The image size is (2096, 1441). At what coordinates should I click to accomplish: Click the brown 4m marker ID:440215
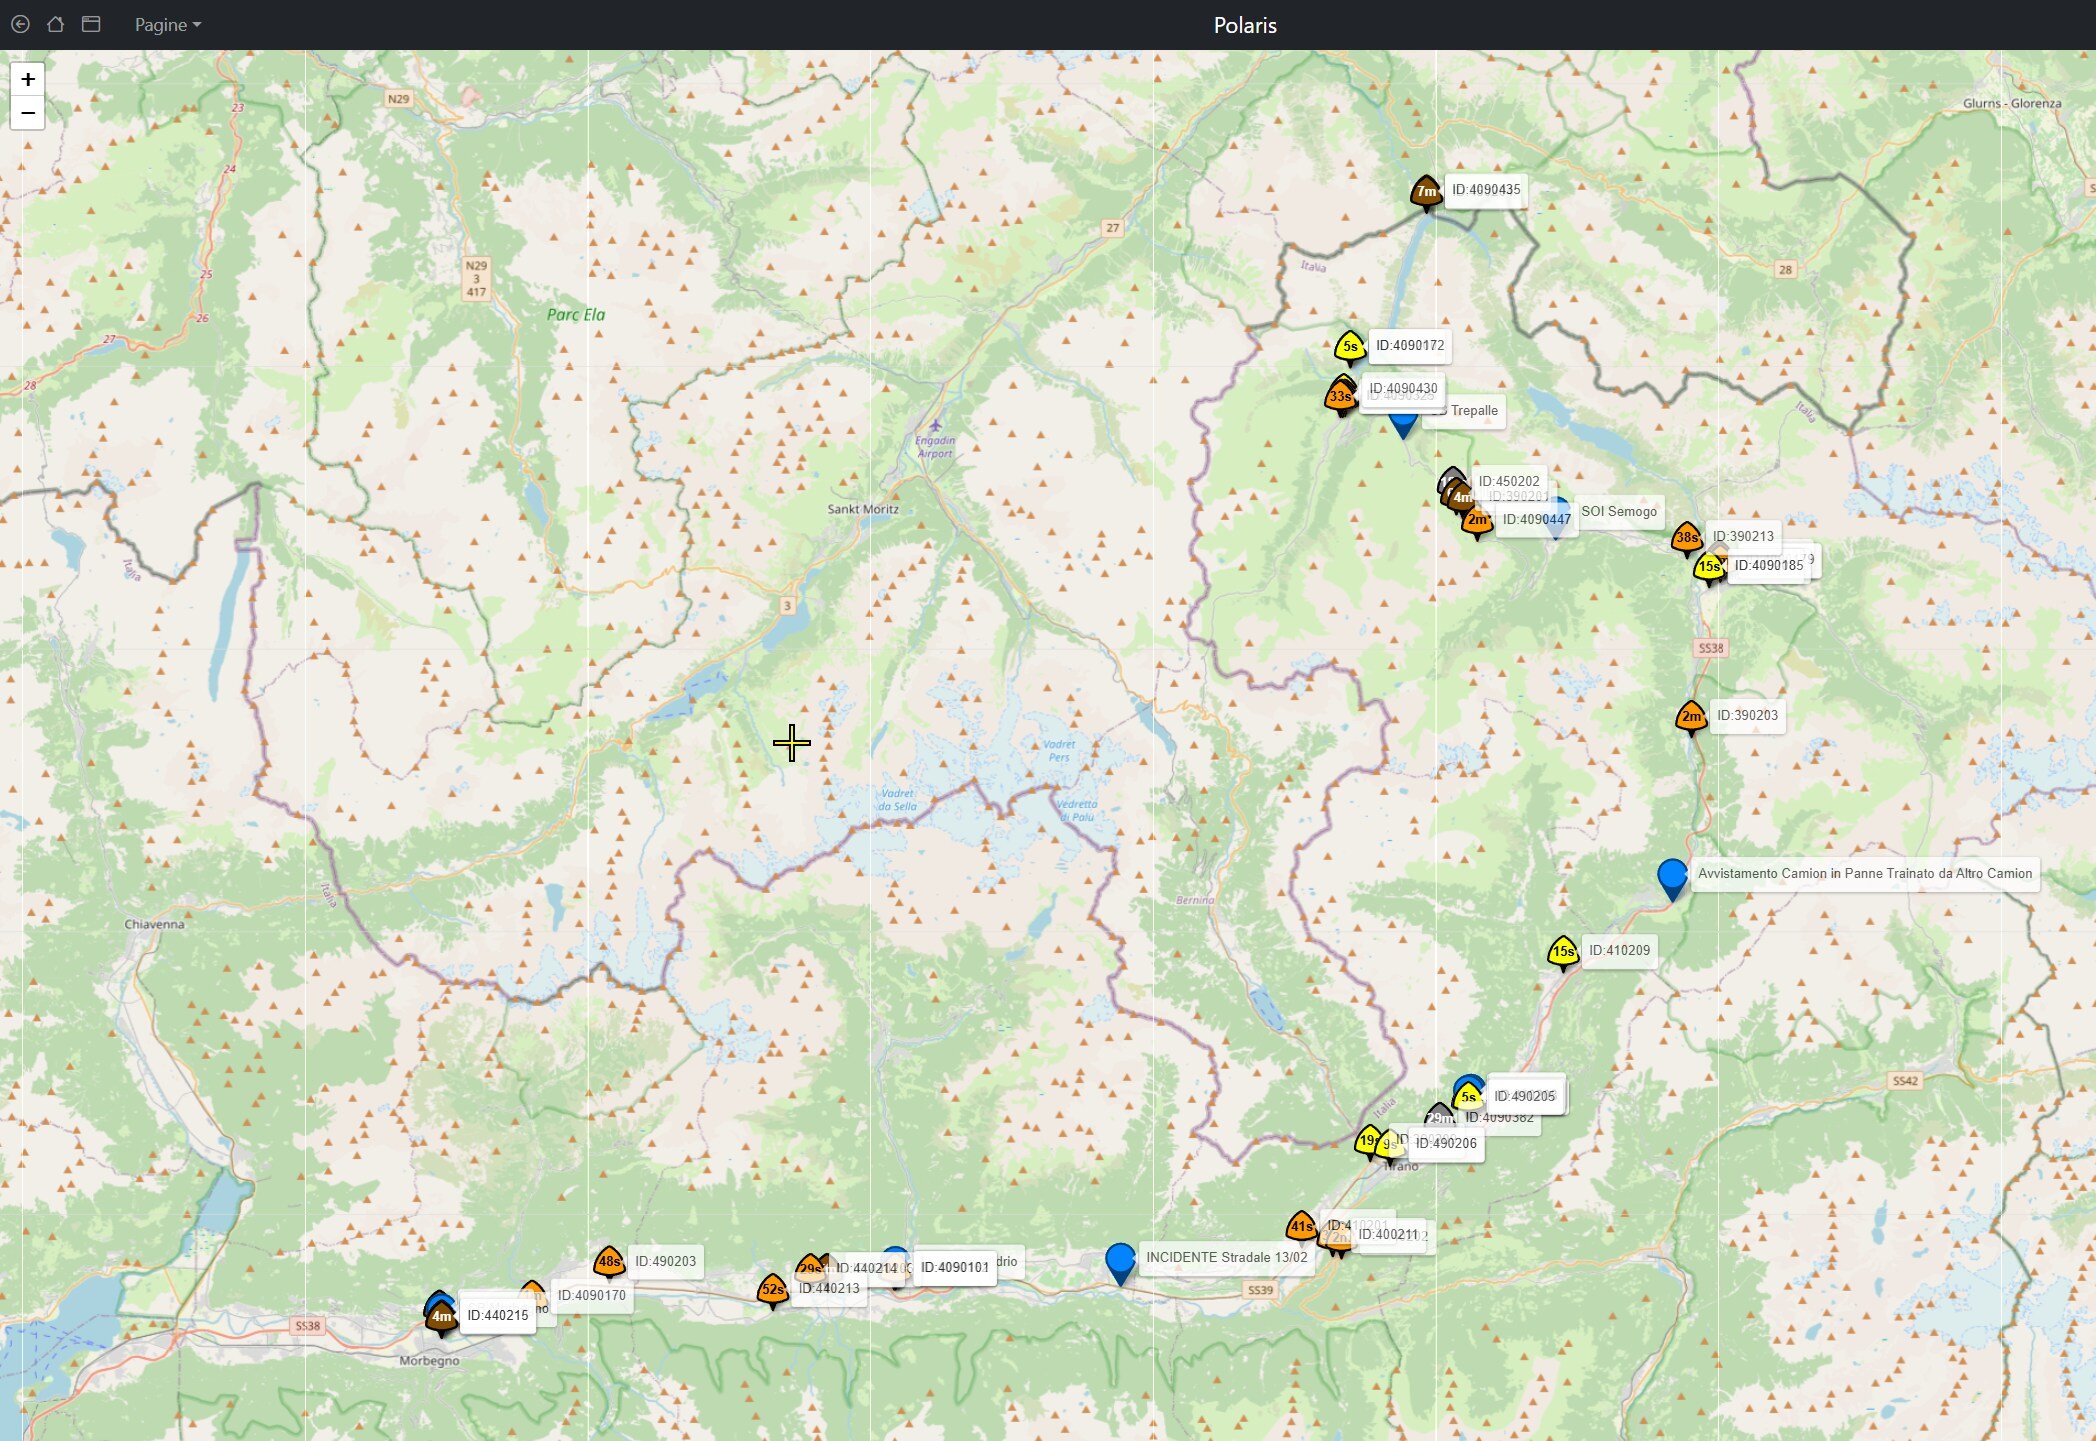pyautogui.click(x=441, y=1317)
